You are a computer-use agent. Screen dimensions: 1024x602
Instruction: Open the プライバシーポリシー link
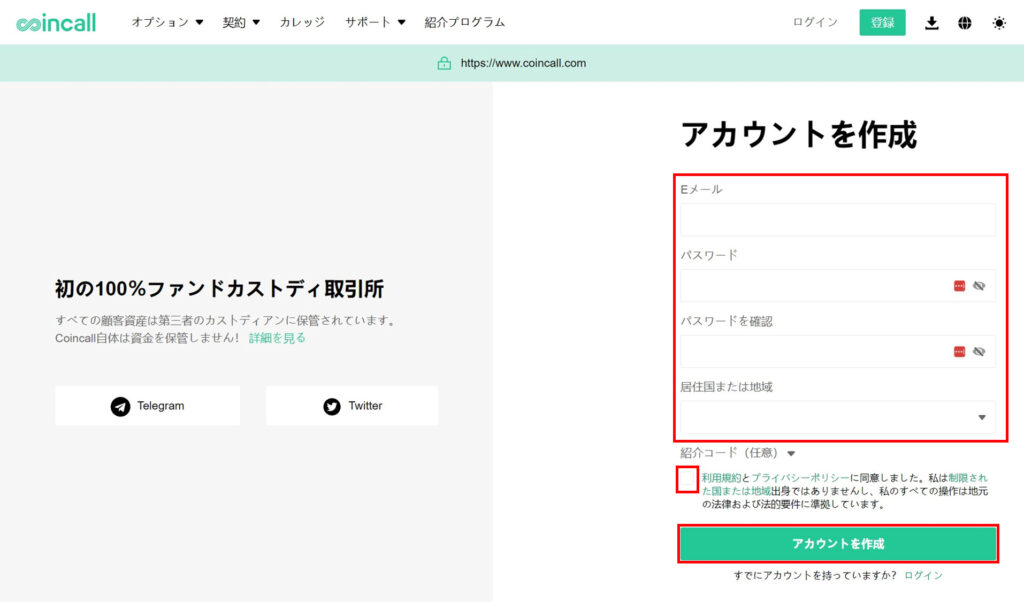(800, 478)
